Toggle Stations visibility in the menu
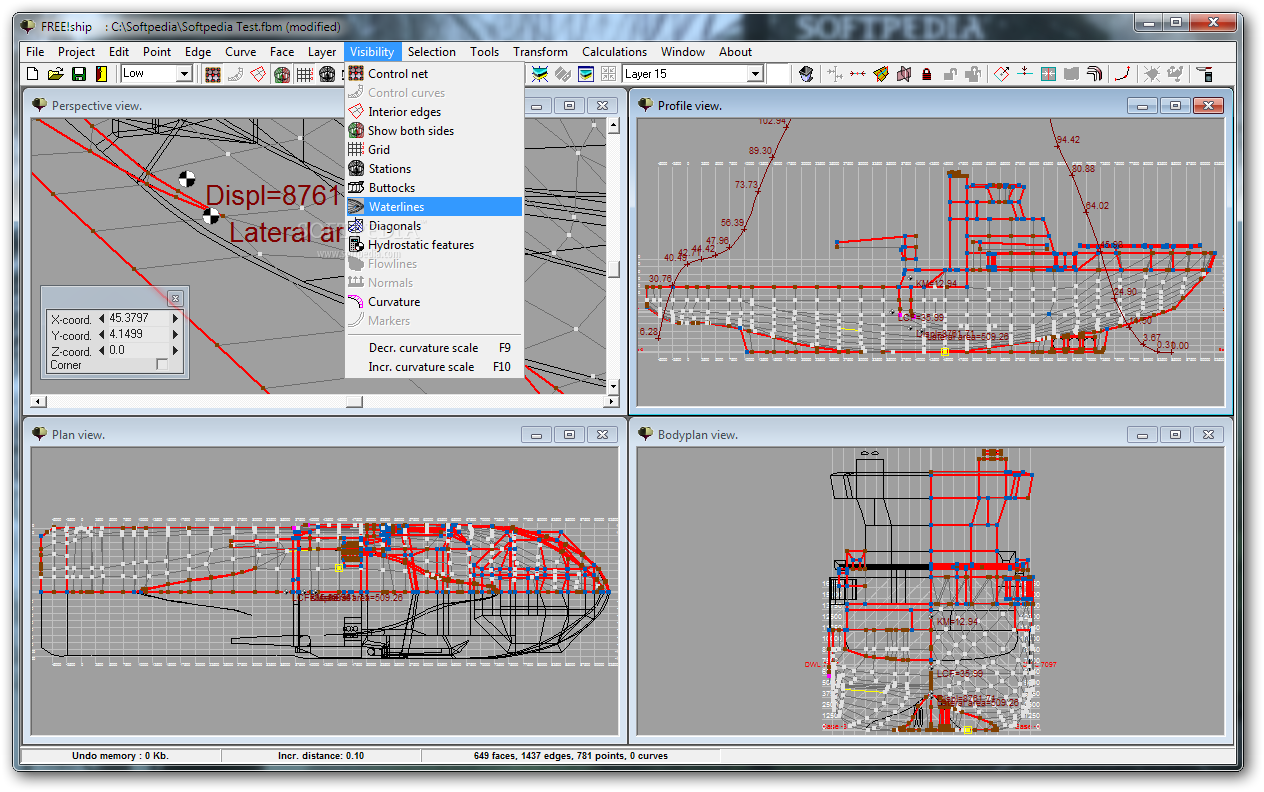Viewport: 1264px width, 792px height. (x=433, y=169)
